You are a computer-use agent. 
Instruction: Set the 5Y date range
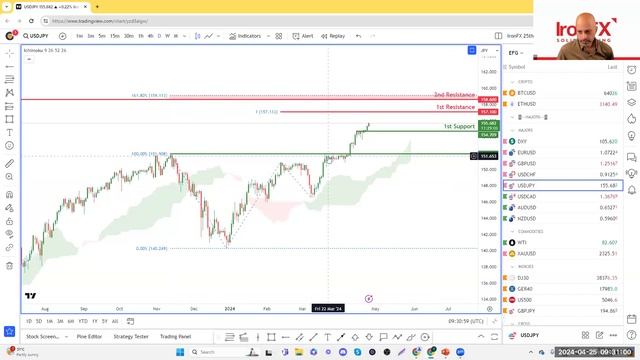click(105, 321)
